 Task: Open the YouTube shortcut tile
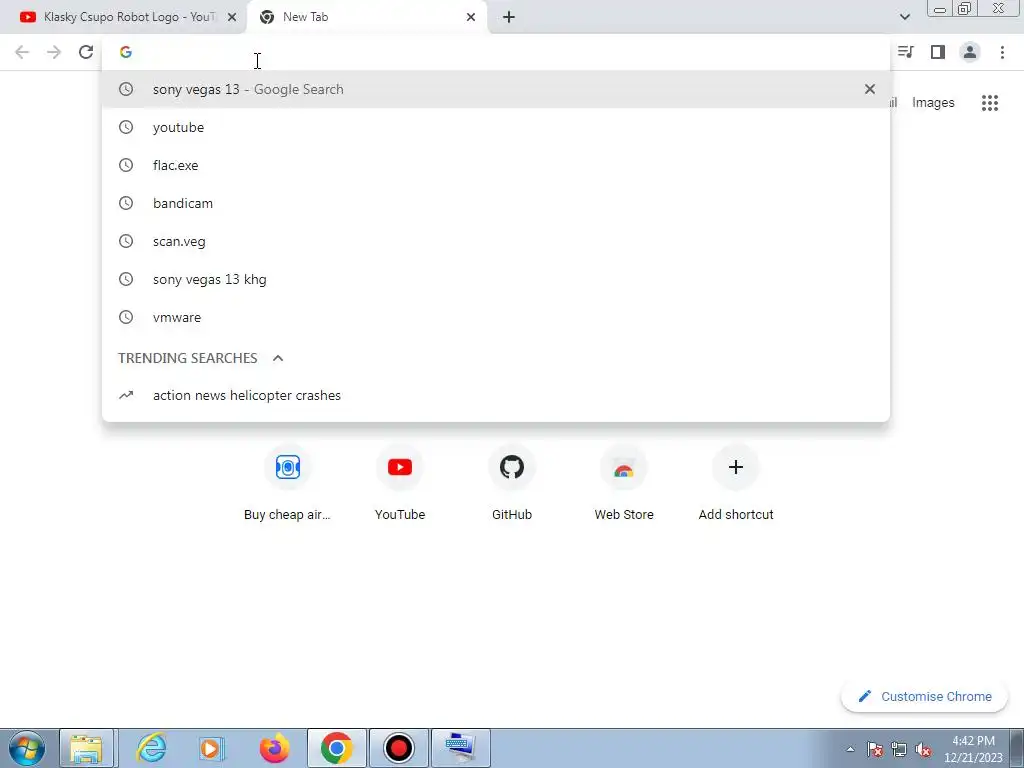coord(400,484)
